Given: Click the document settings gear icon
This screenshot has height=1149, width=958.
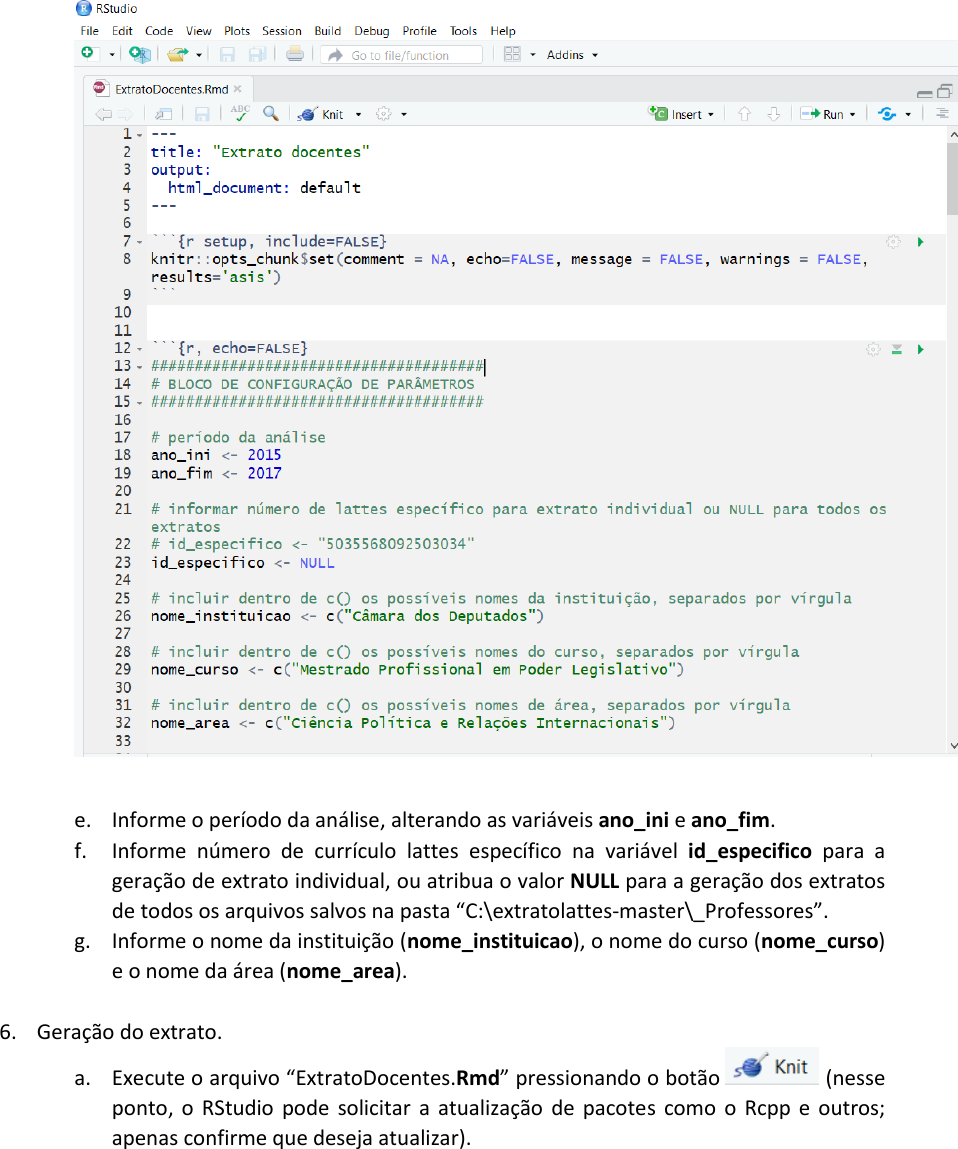Looking at the screenshot, I should click(x=383, y=114).
